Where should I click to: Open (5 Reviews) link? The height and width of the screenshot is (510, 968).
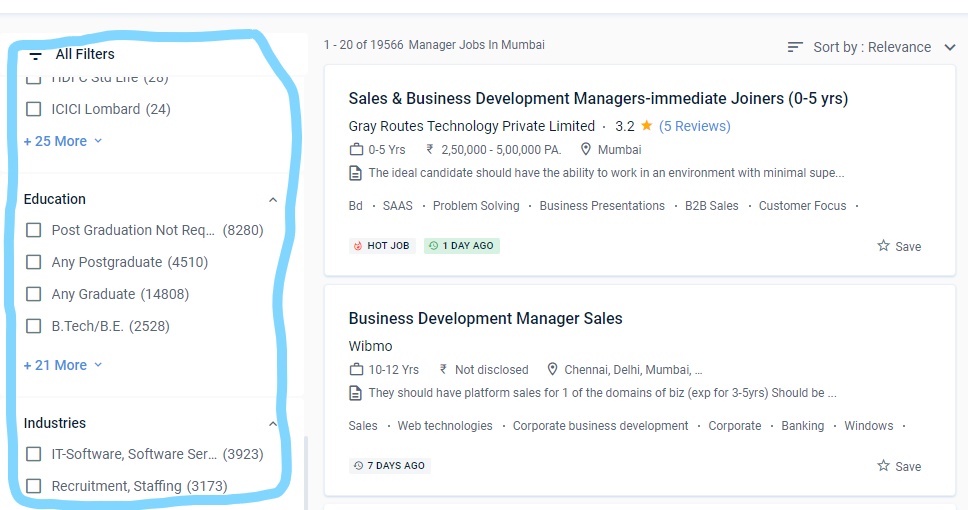pos(695,126)
